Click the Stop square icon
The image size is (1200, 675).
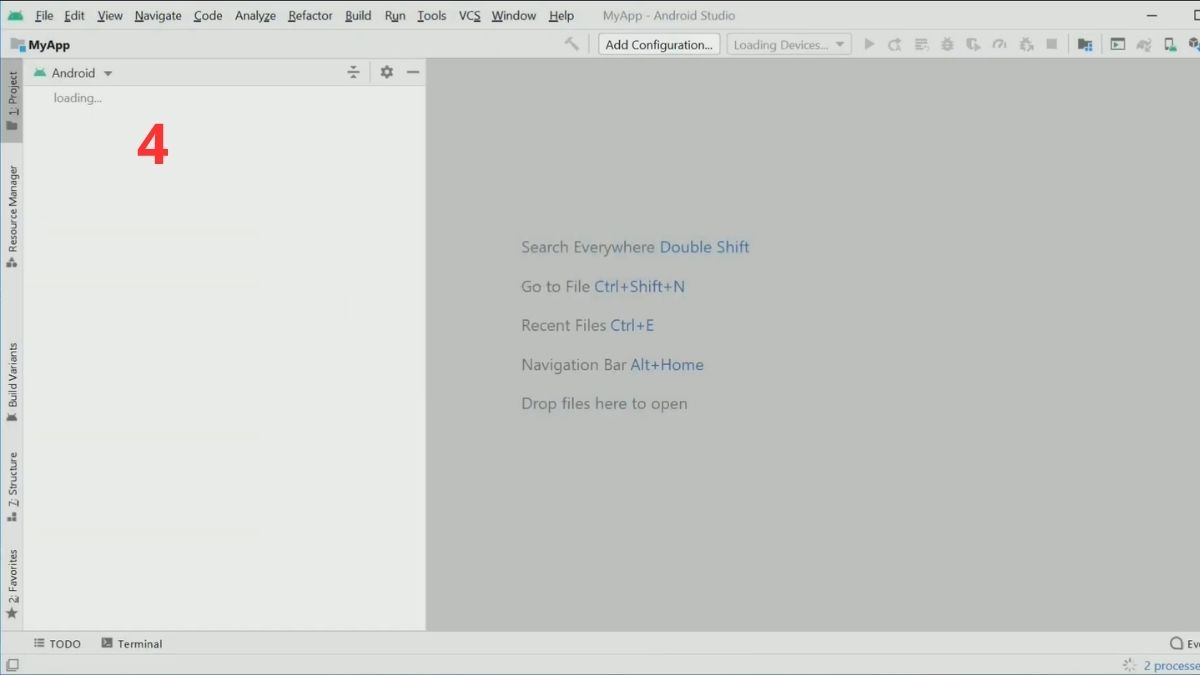[x=1051, y=44]
